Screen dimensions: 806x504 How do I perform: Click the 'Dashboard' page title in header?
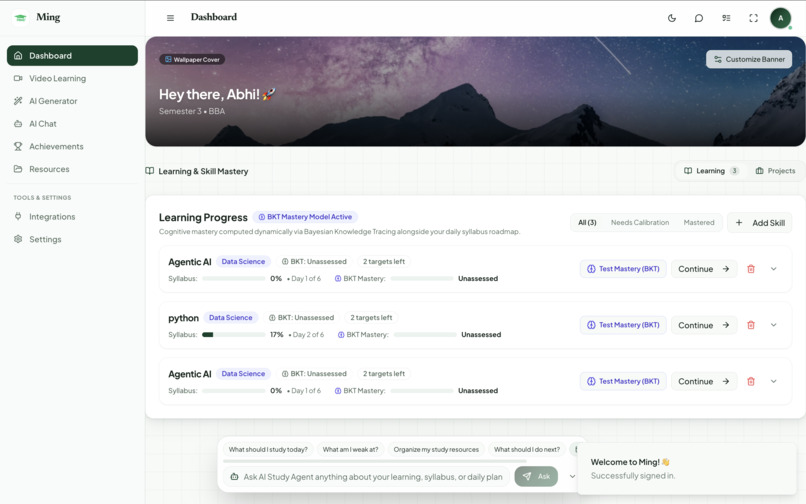tap(214, 17)
